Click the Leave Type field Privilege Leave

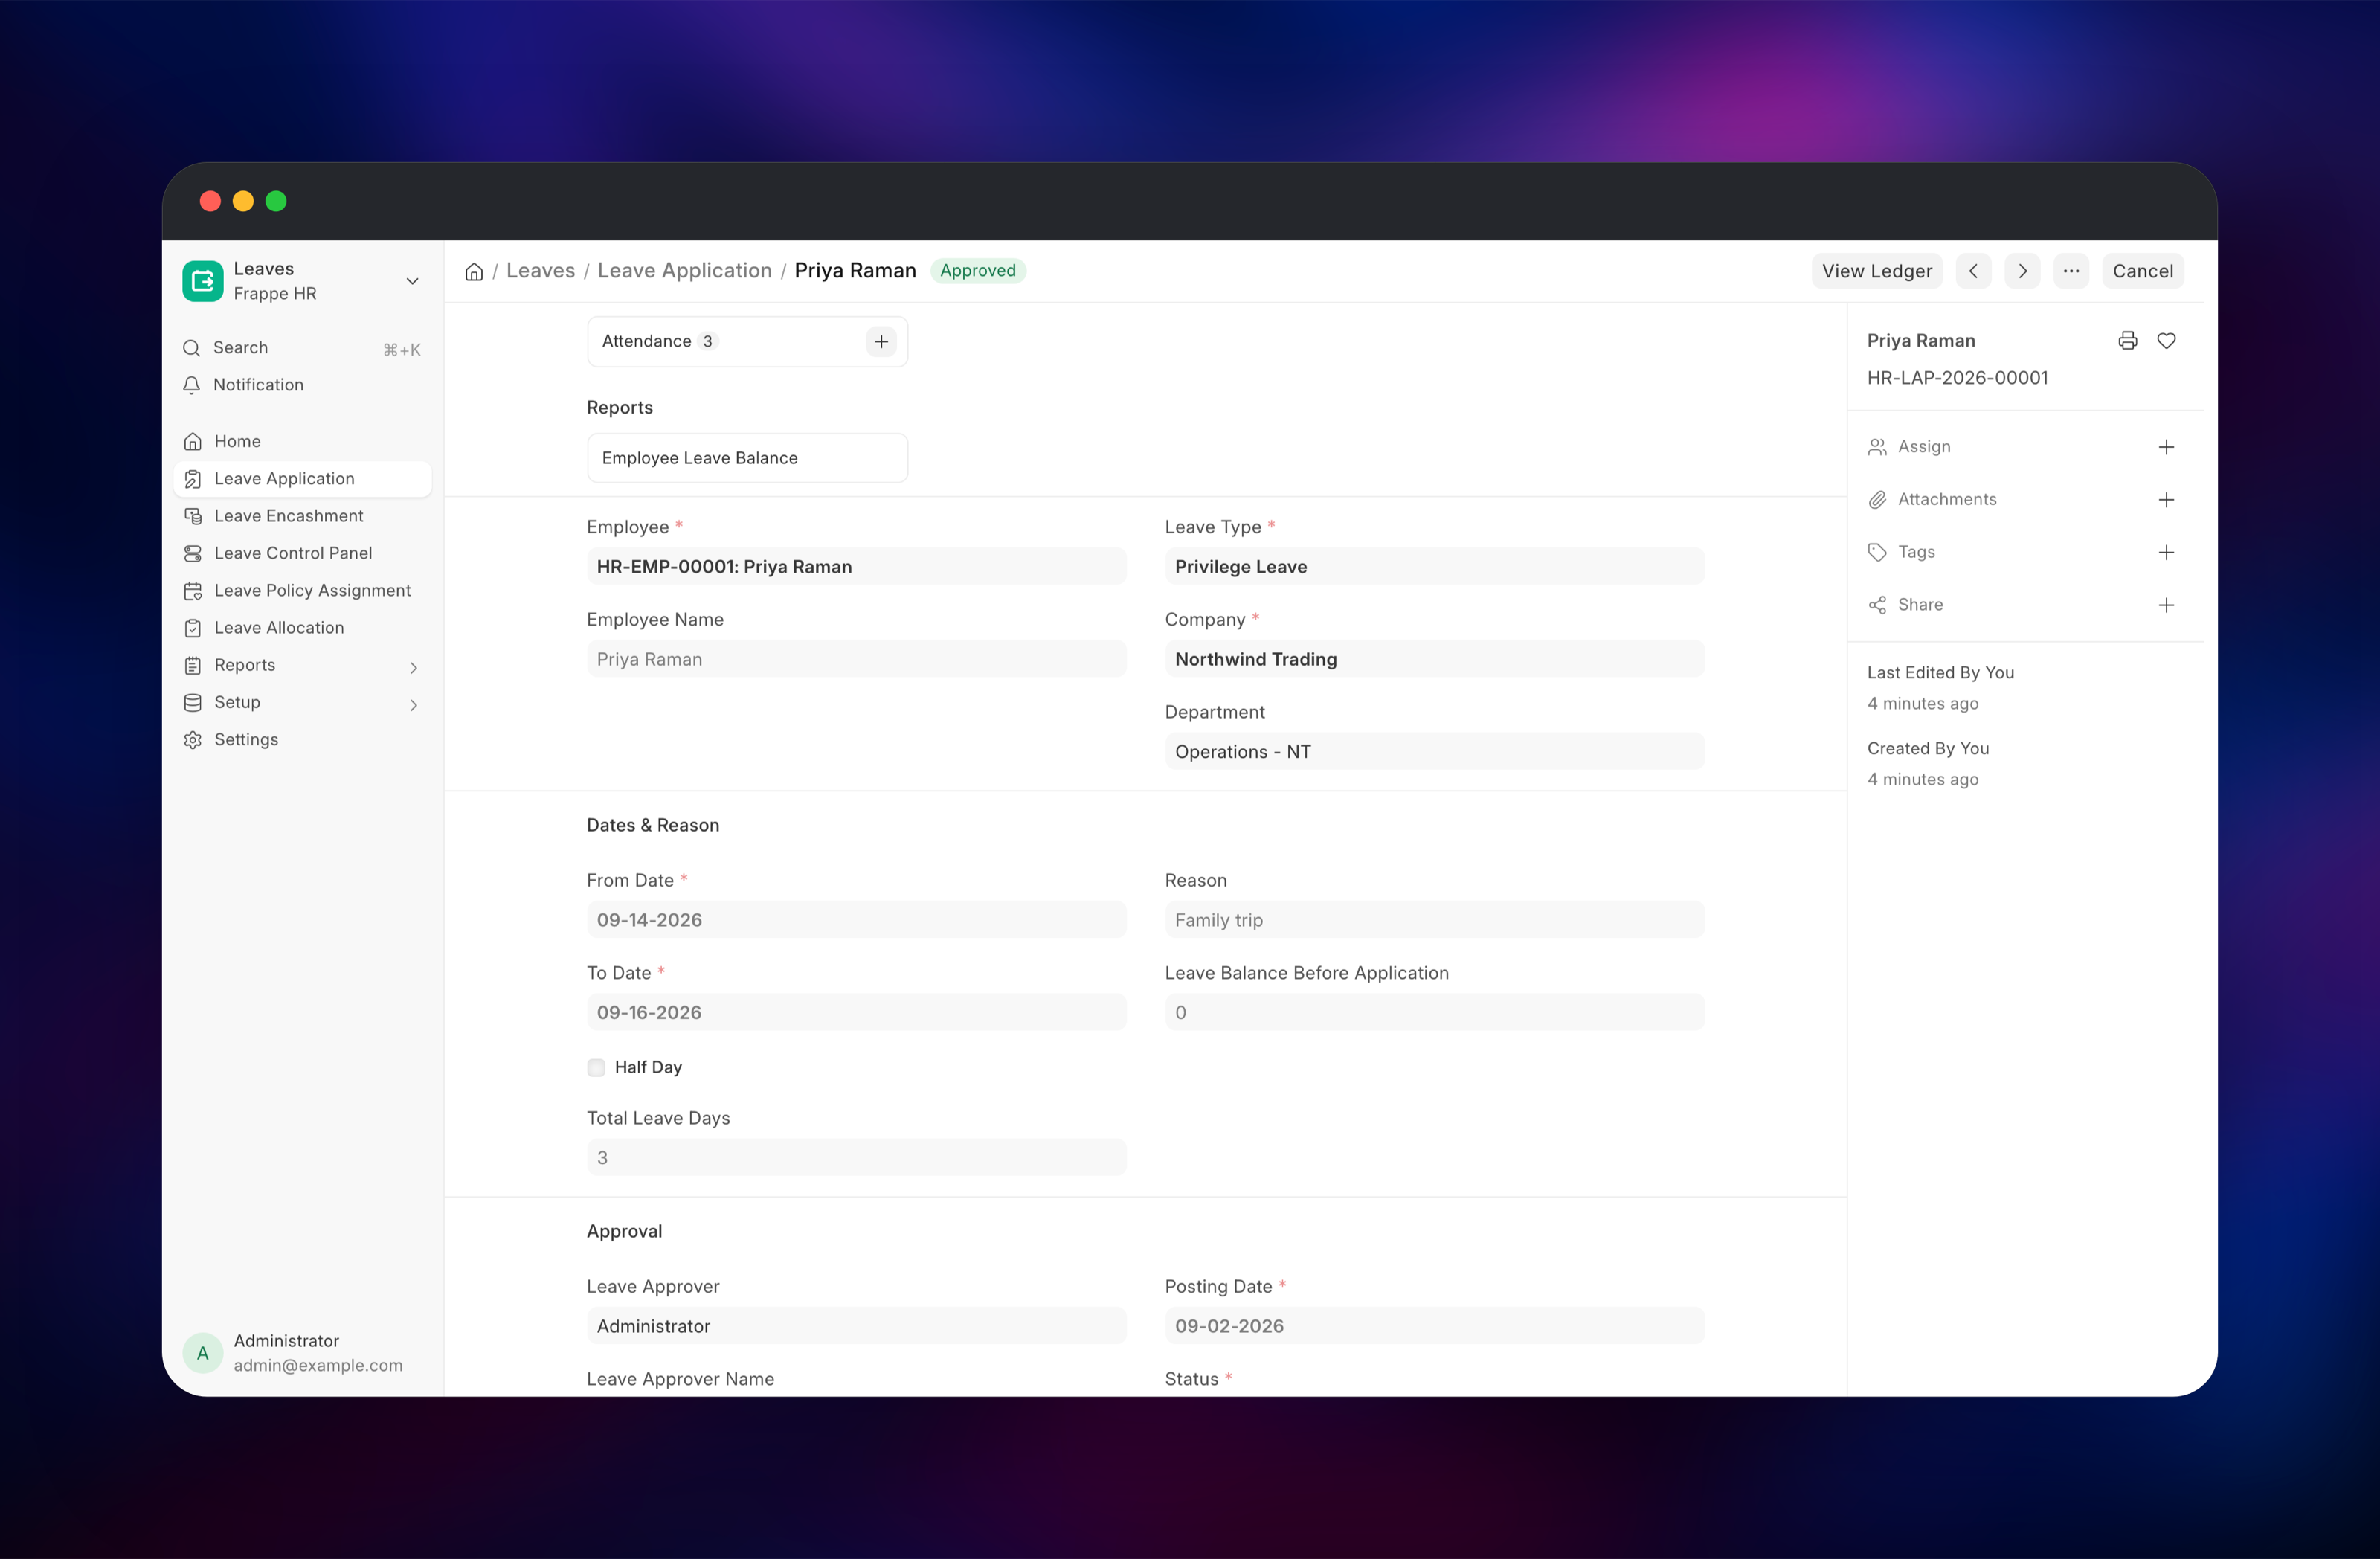pyautogui.click(x=1434, y=566)
